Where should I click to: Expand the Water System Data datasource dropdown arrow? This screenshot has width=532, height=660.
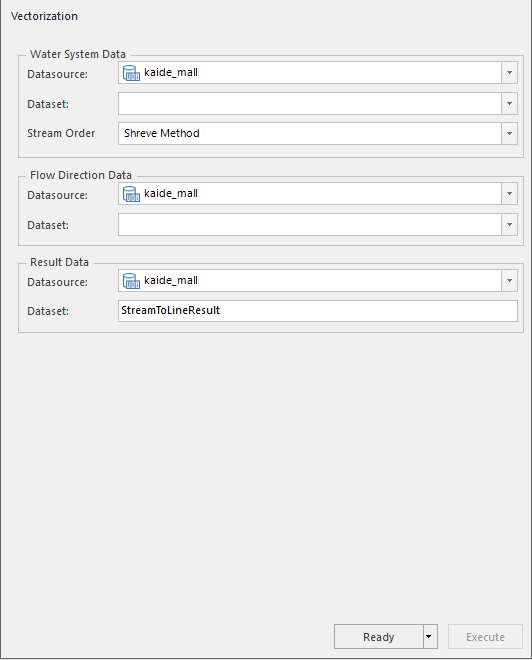pos(509,72)
